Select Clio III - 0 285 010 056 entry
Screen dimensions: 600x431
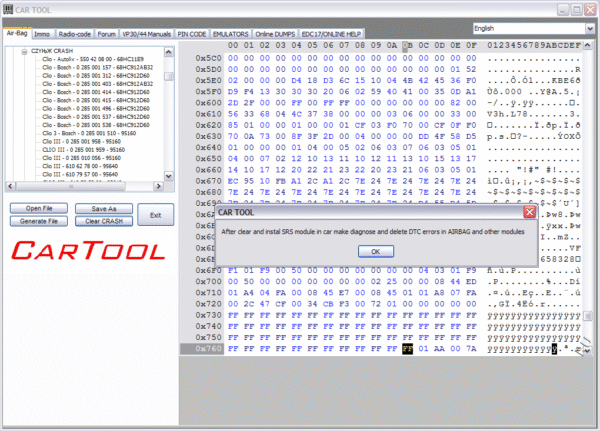82,158
